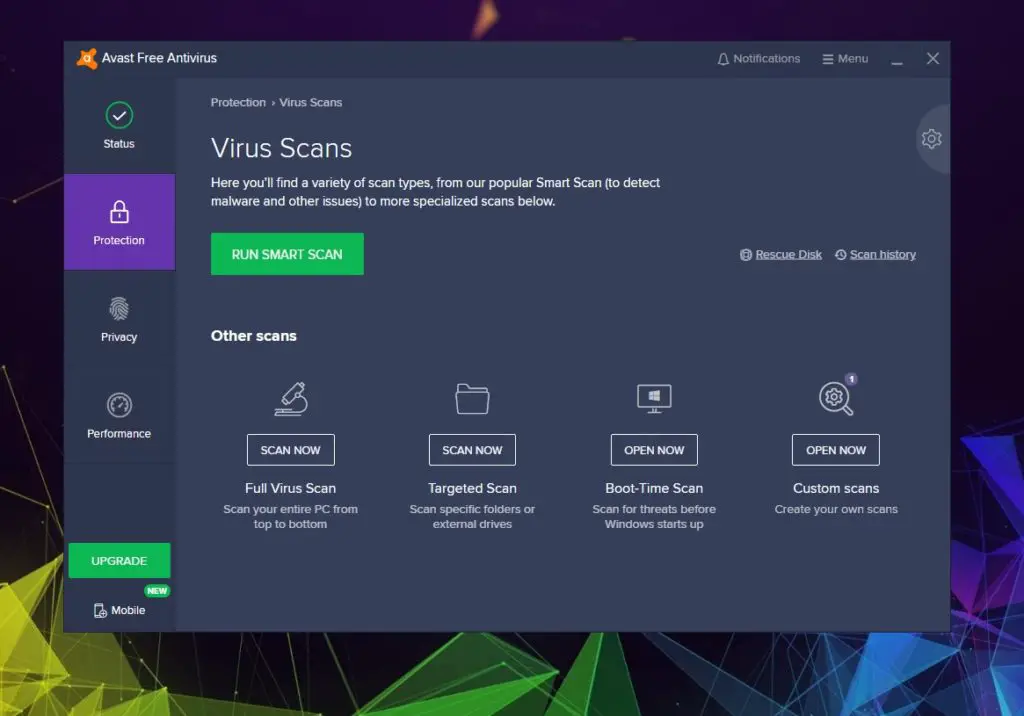Open Custom scans with Open Now
The width and height of the screenshot is (1024, 716).
click(x=836, y=450)
